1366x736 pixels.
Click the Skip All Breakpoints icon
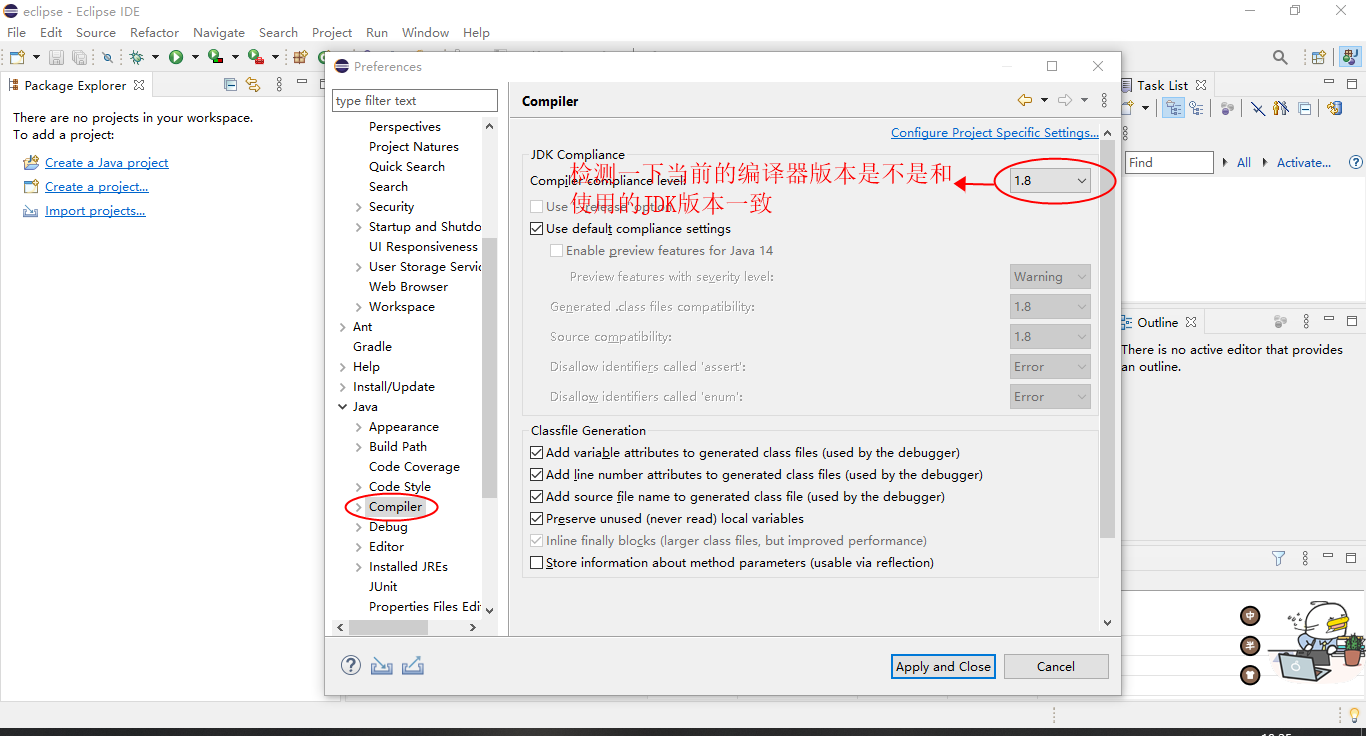point(107,57)
